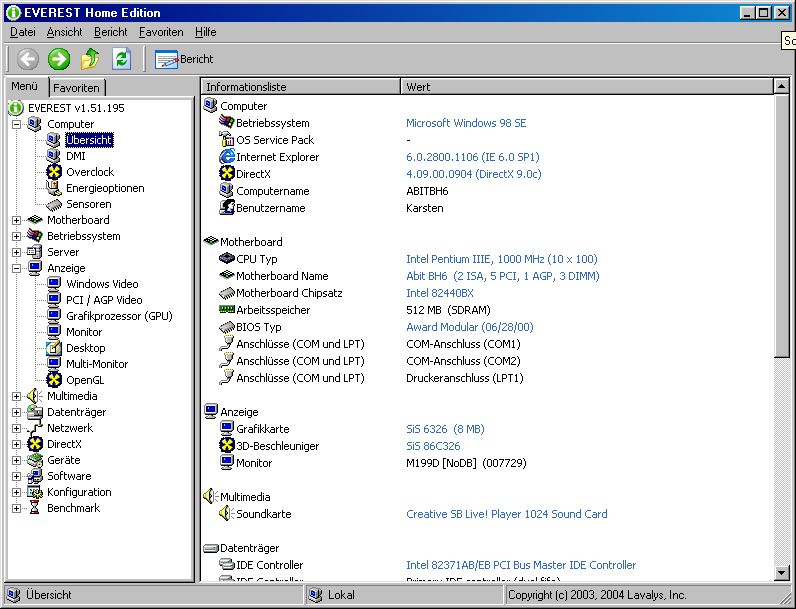Screen dimensions: 796x609
Task: Expand the DirectX tree node
Action: pyautogui.click(x=17, y=445)
